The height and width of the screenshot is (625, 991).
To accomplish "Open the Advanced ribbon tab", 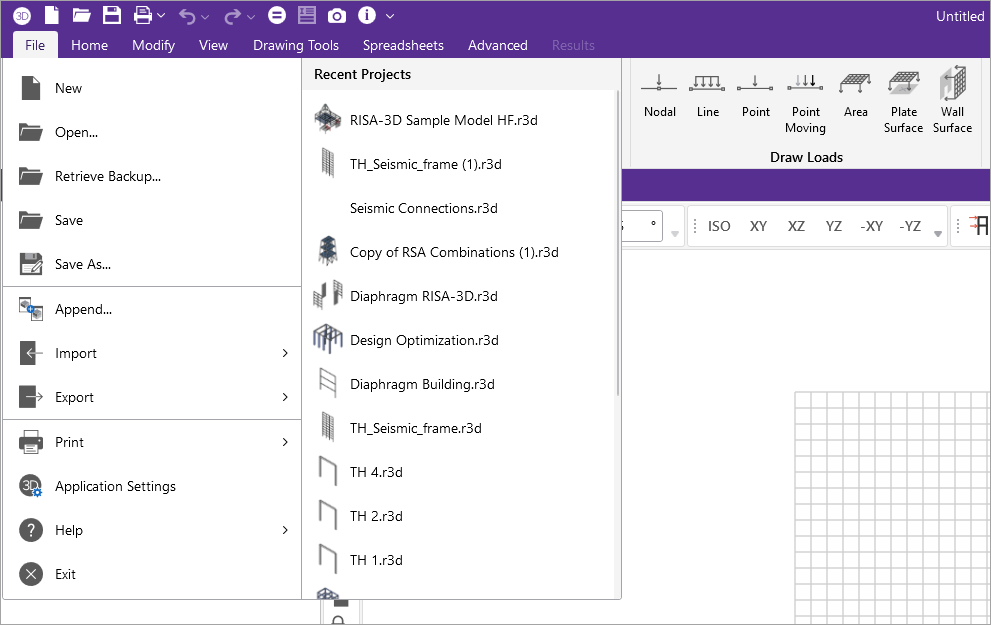I will click(497, 46).
